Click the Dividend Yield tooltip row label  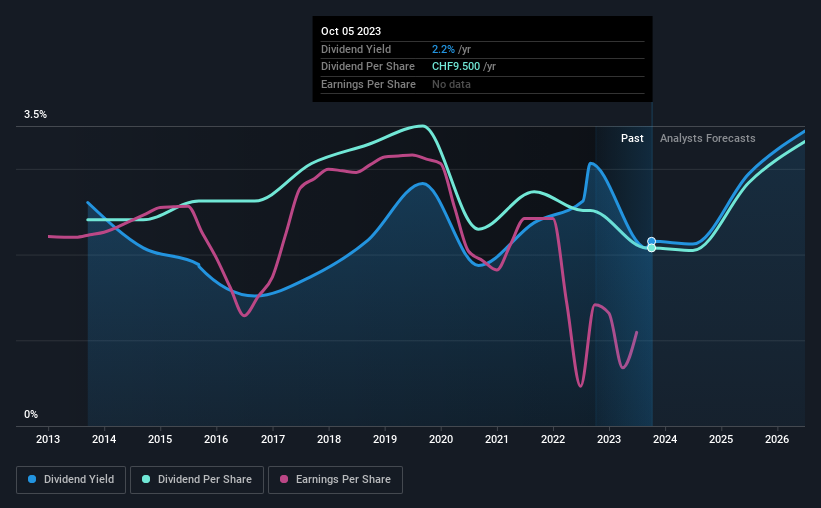(356, 49)
